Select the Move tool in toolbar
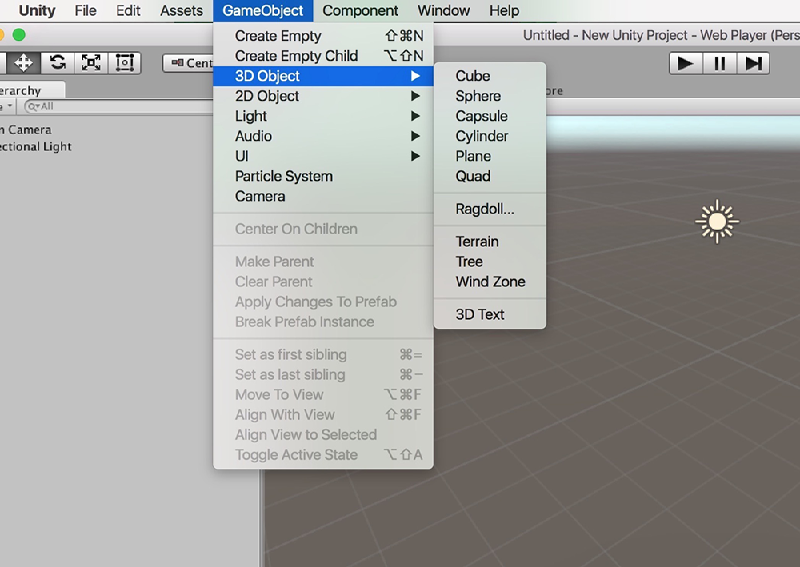 [x=23, y=62]
